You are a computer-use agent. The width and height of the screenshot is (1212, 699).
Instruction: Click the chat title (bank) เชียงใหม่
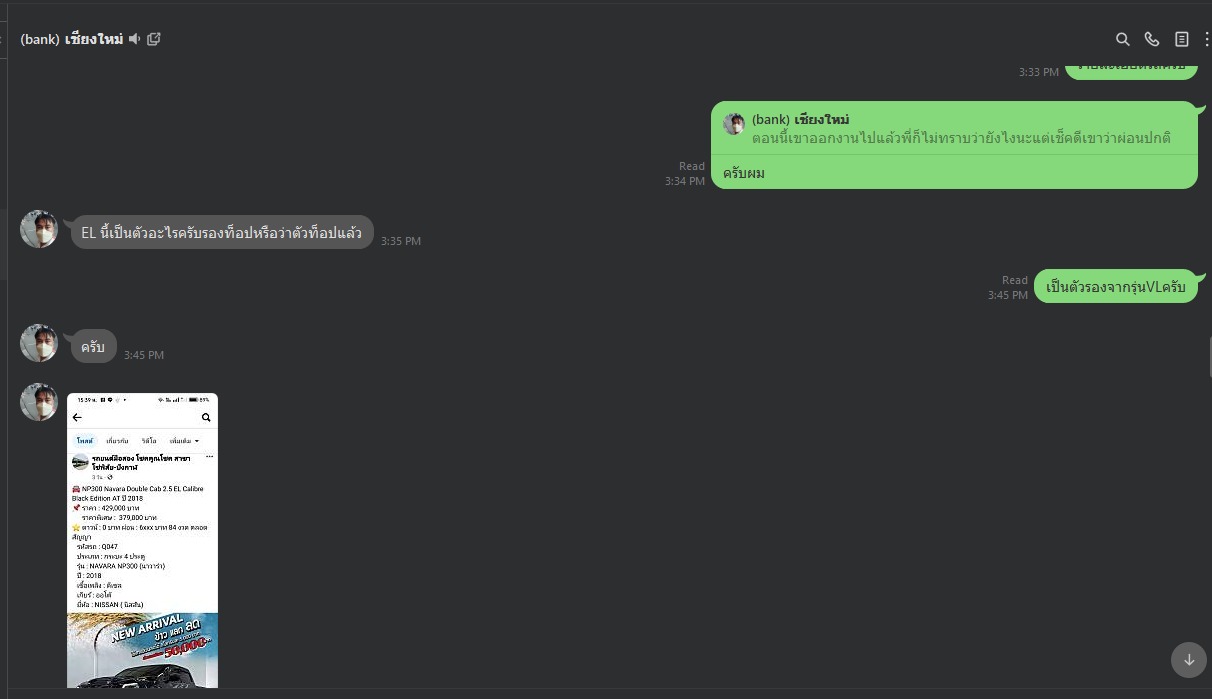tap(71, 39)
